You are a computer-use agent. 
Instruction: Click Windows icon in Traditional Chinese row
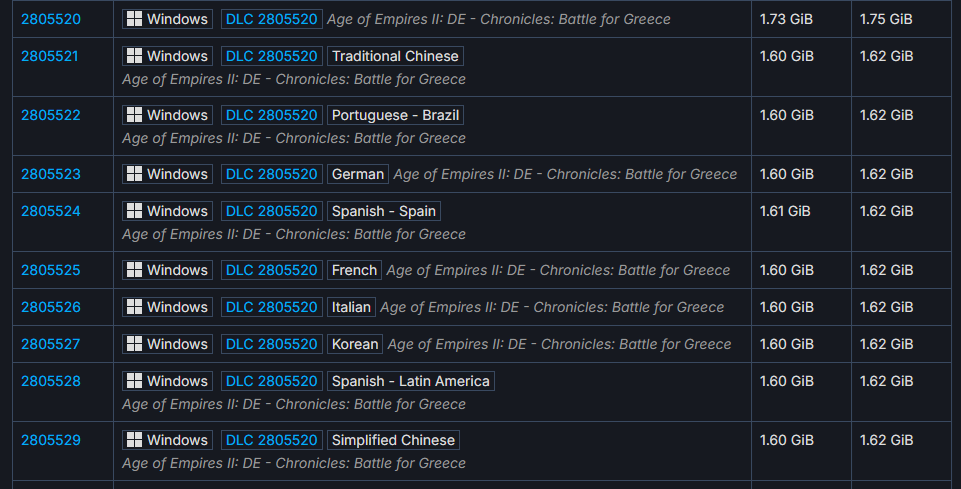click(x=134, y=56)
